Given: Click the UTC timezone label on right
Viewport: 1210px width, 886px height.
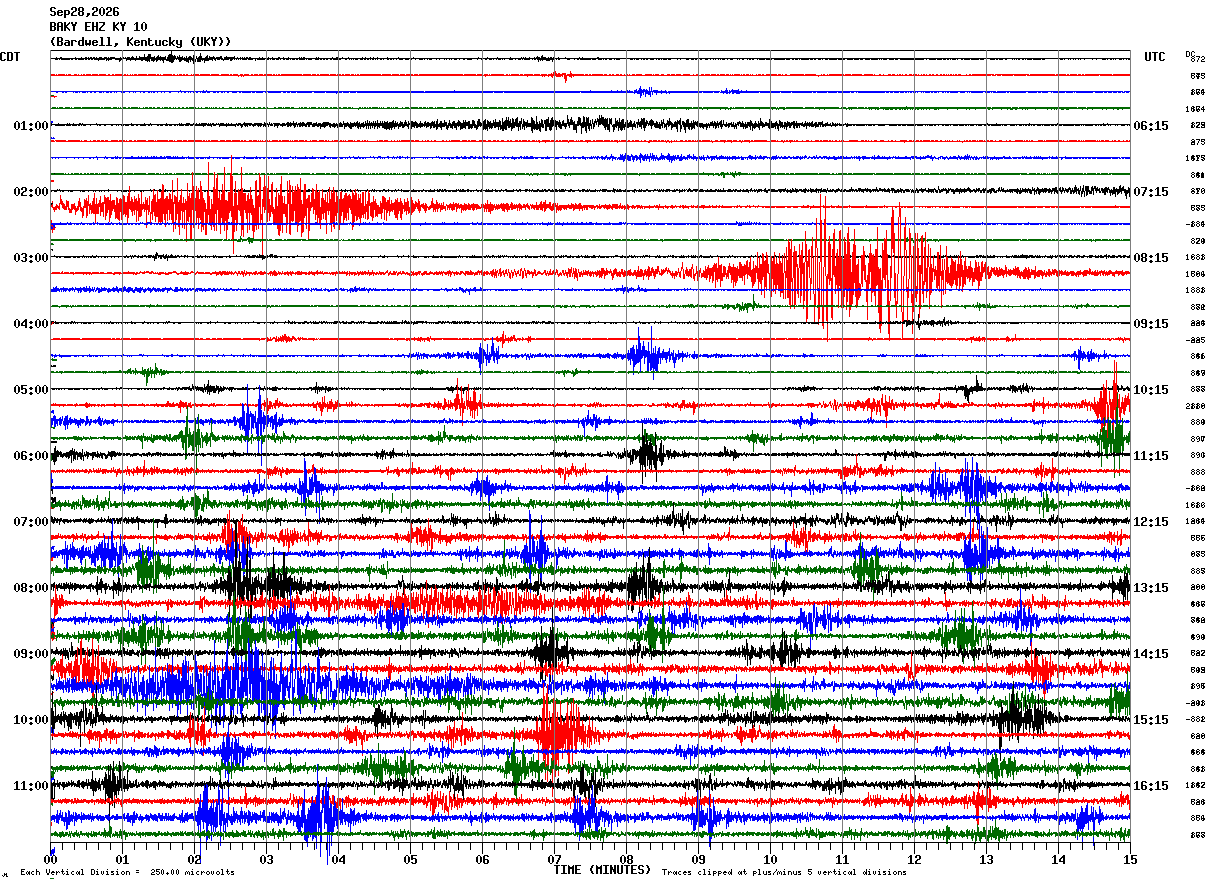Looking at the screenshot, I should 1155,57.
